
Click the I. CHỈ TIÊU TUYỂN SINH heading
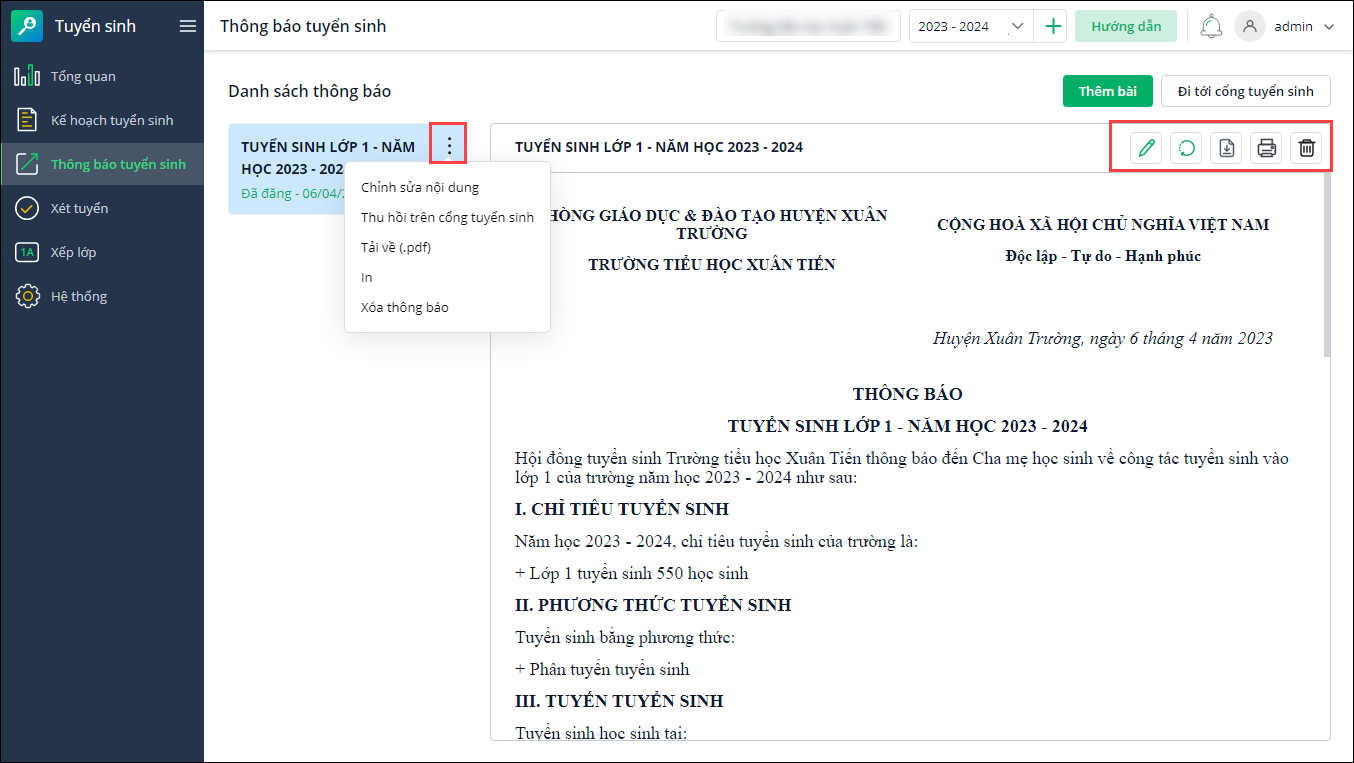click(x=622, y=509)
